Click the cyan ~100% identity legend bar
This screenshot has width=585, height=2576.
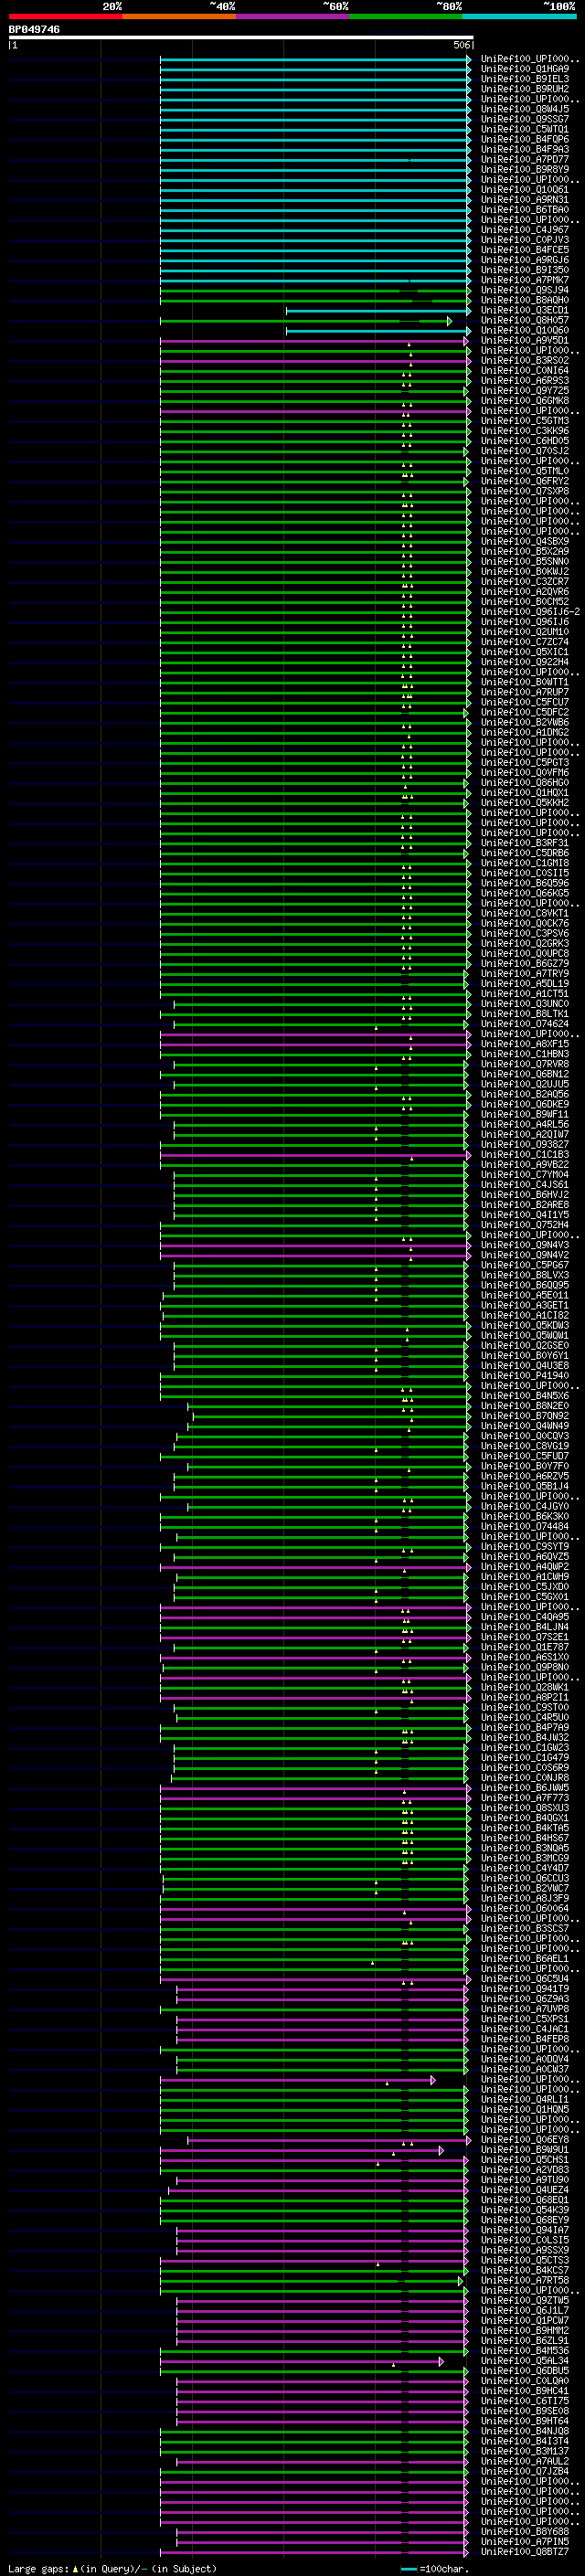click(x=519, y=16)
